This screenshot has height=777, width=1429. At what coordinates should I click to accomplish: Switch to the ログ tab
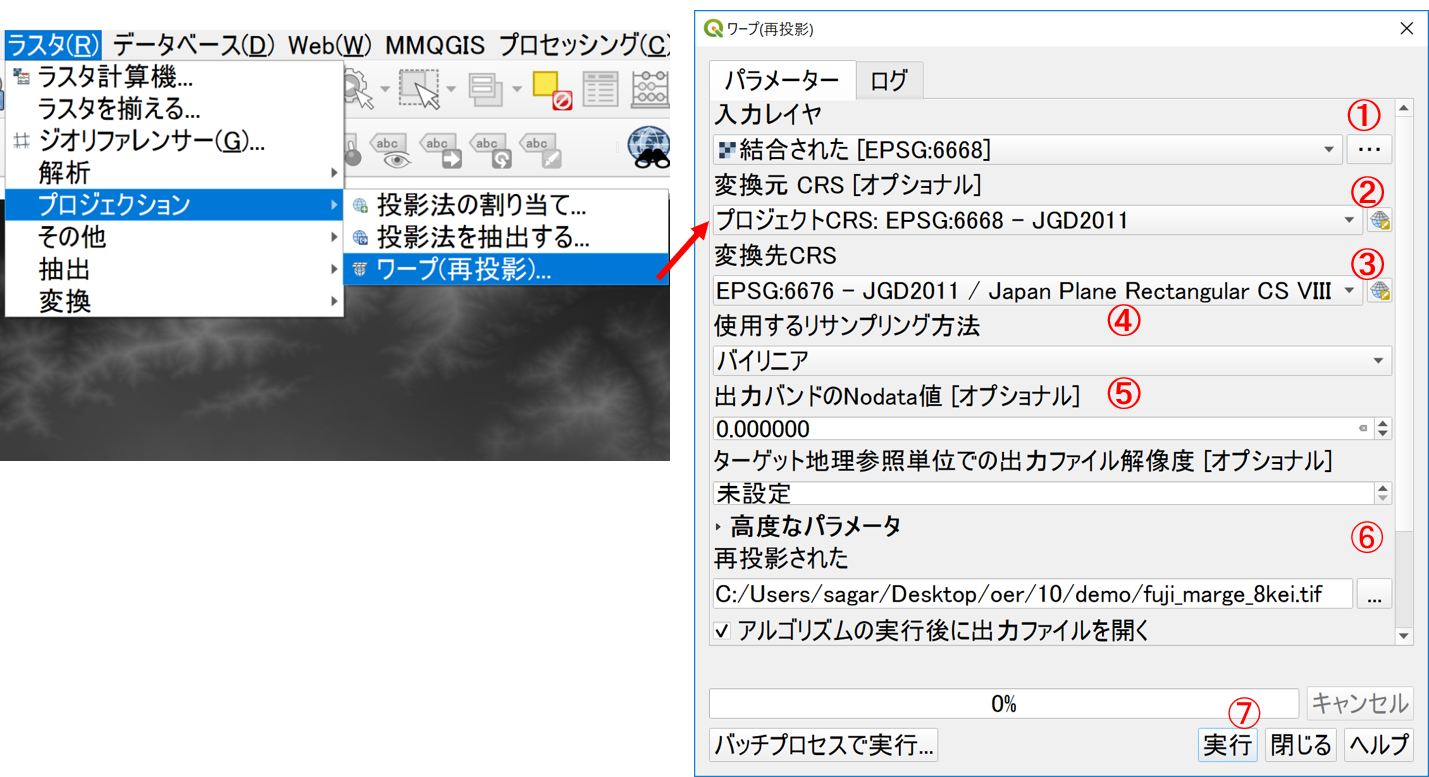[x=889, y=80]
